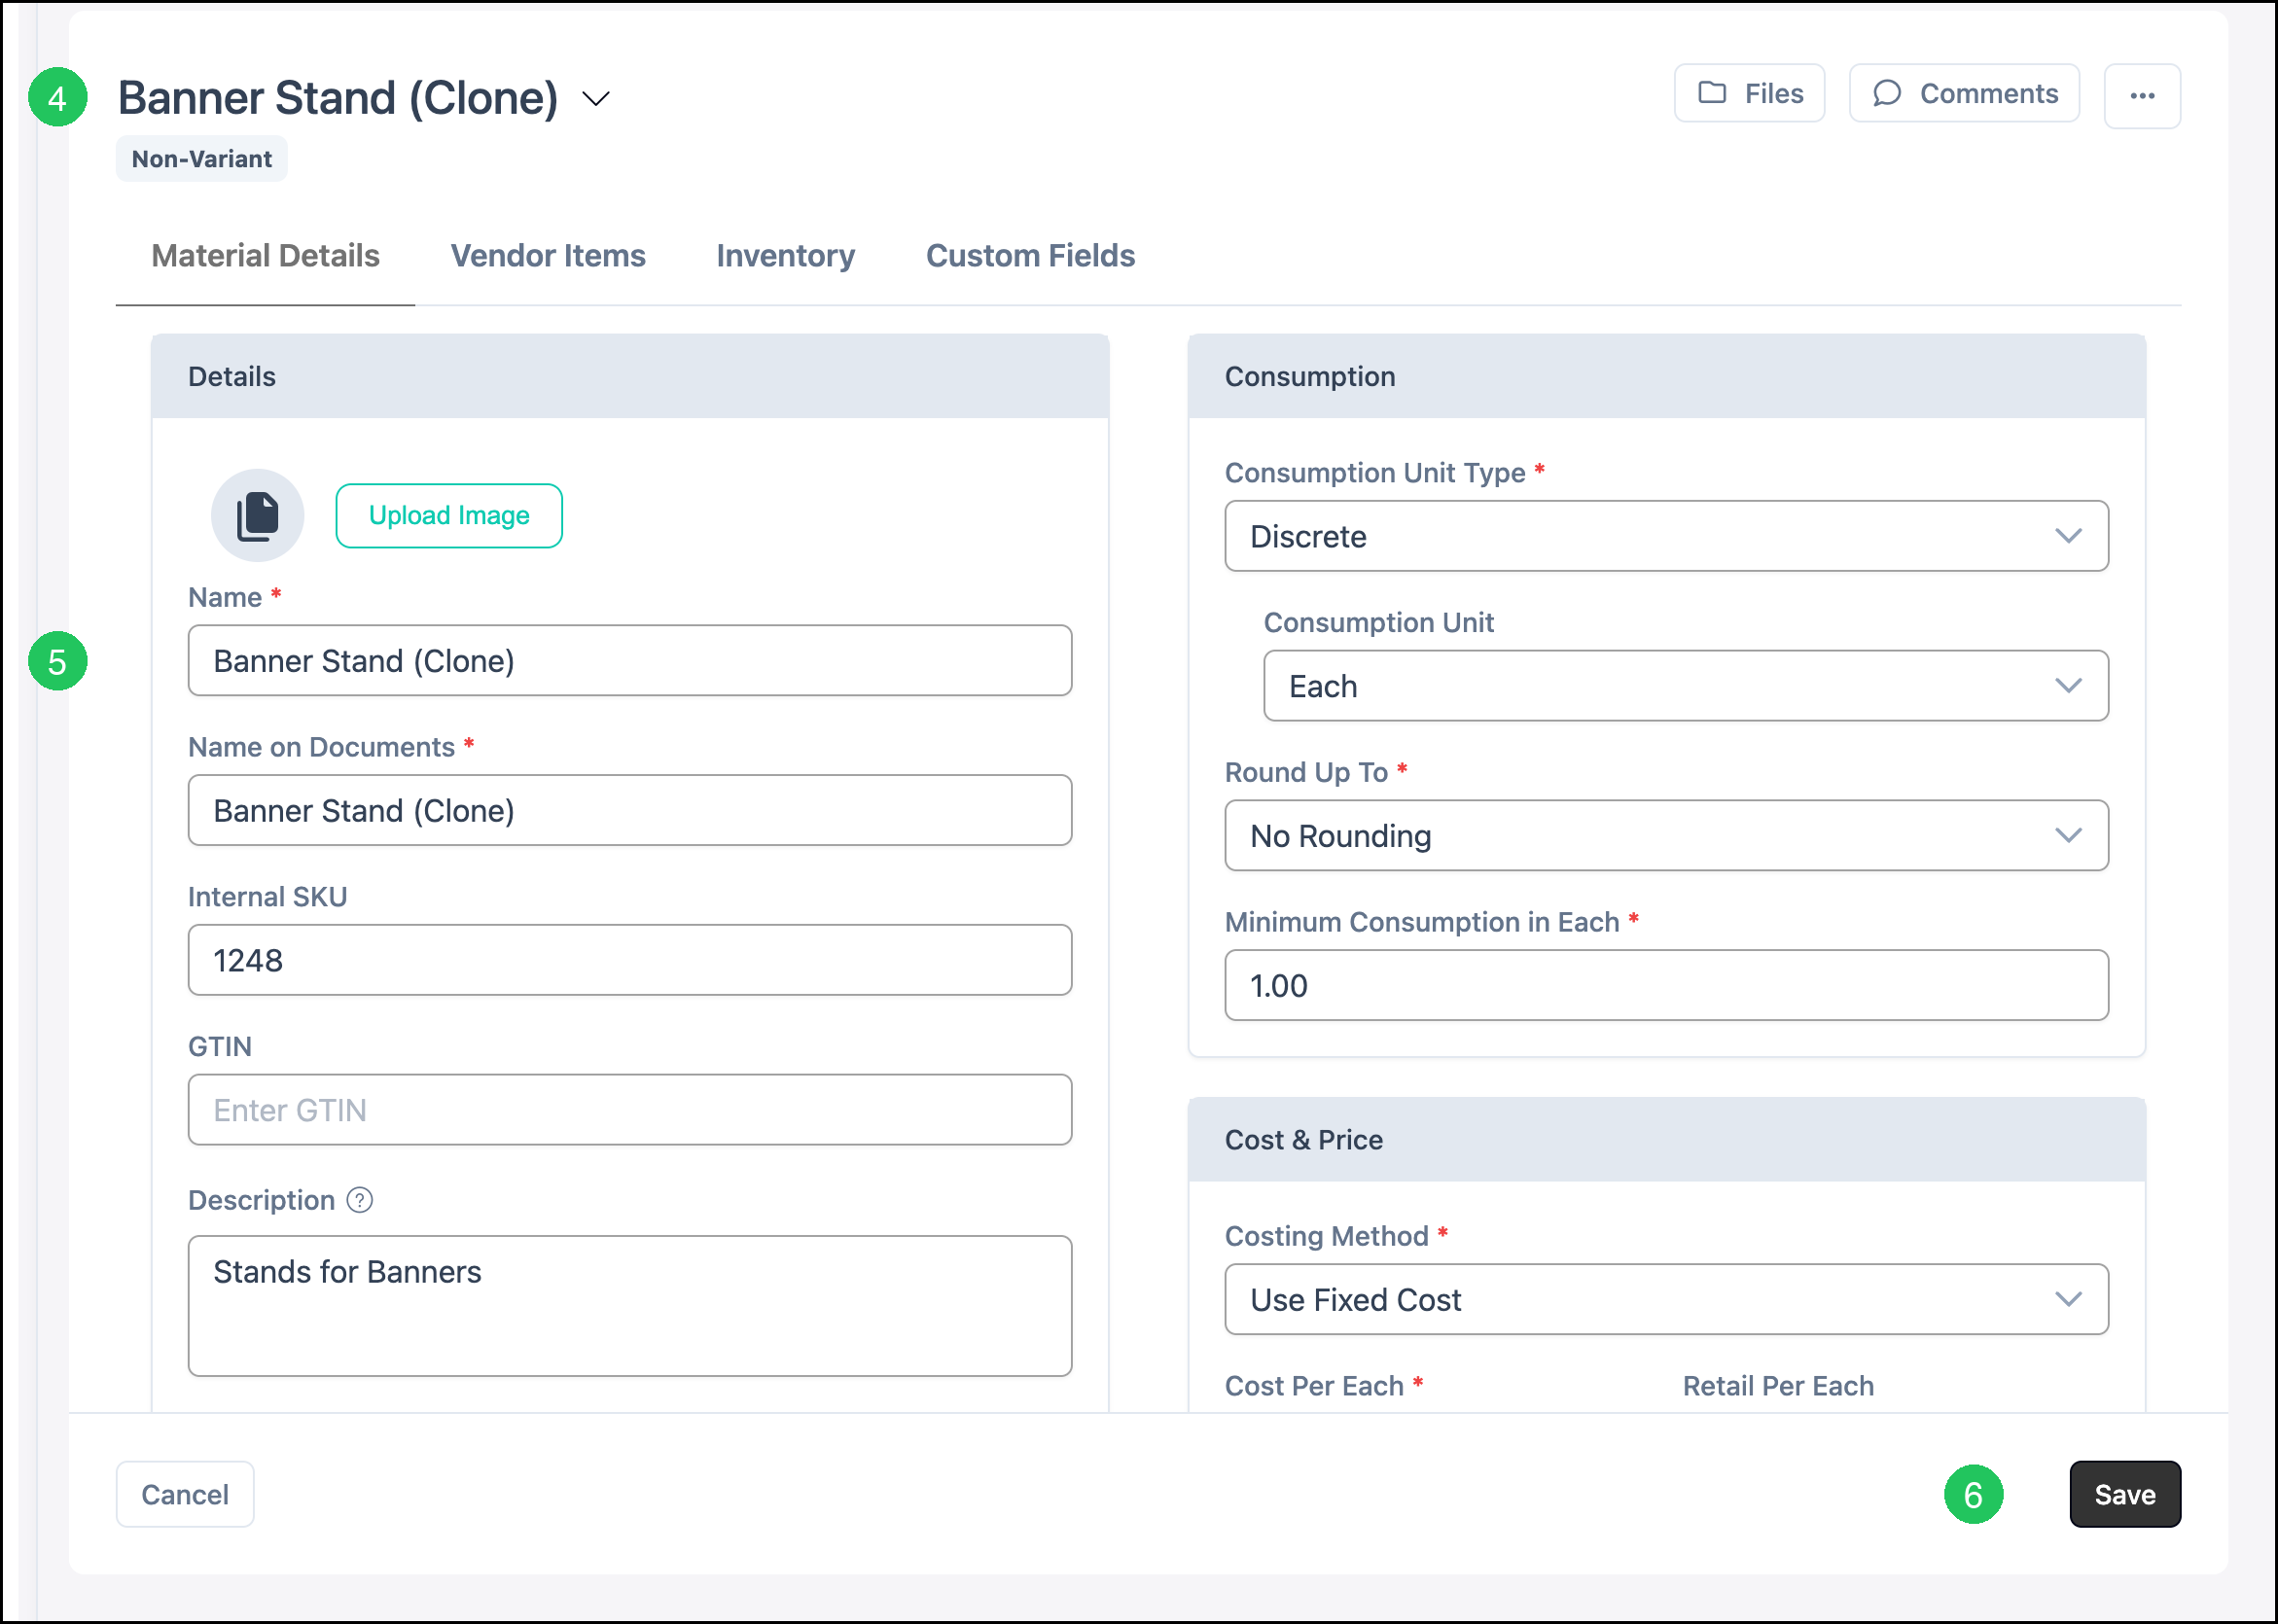The image size is (2278, 1624).
Task: Click the GTIN input field
Action: [630, 1110]
